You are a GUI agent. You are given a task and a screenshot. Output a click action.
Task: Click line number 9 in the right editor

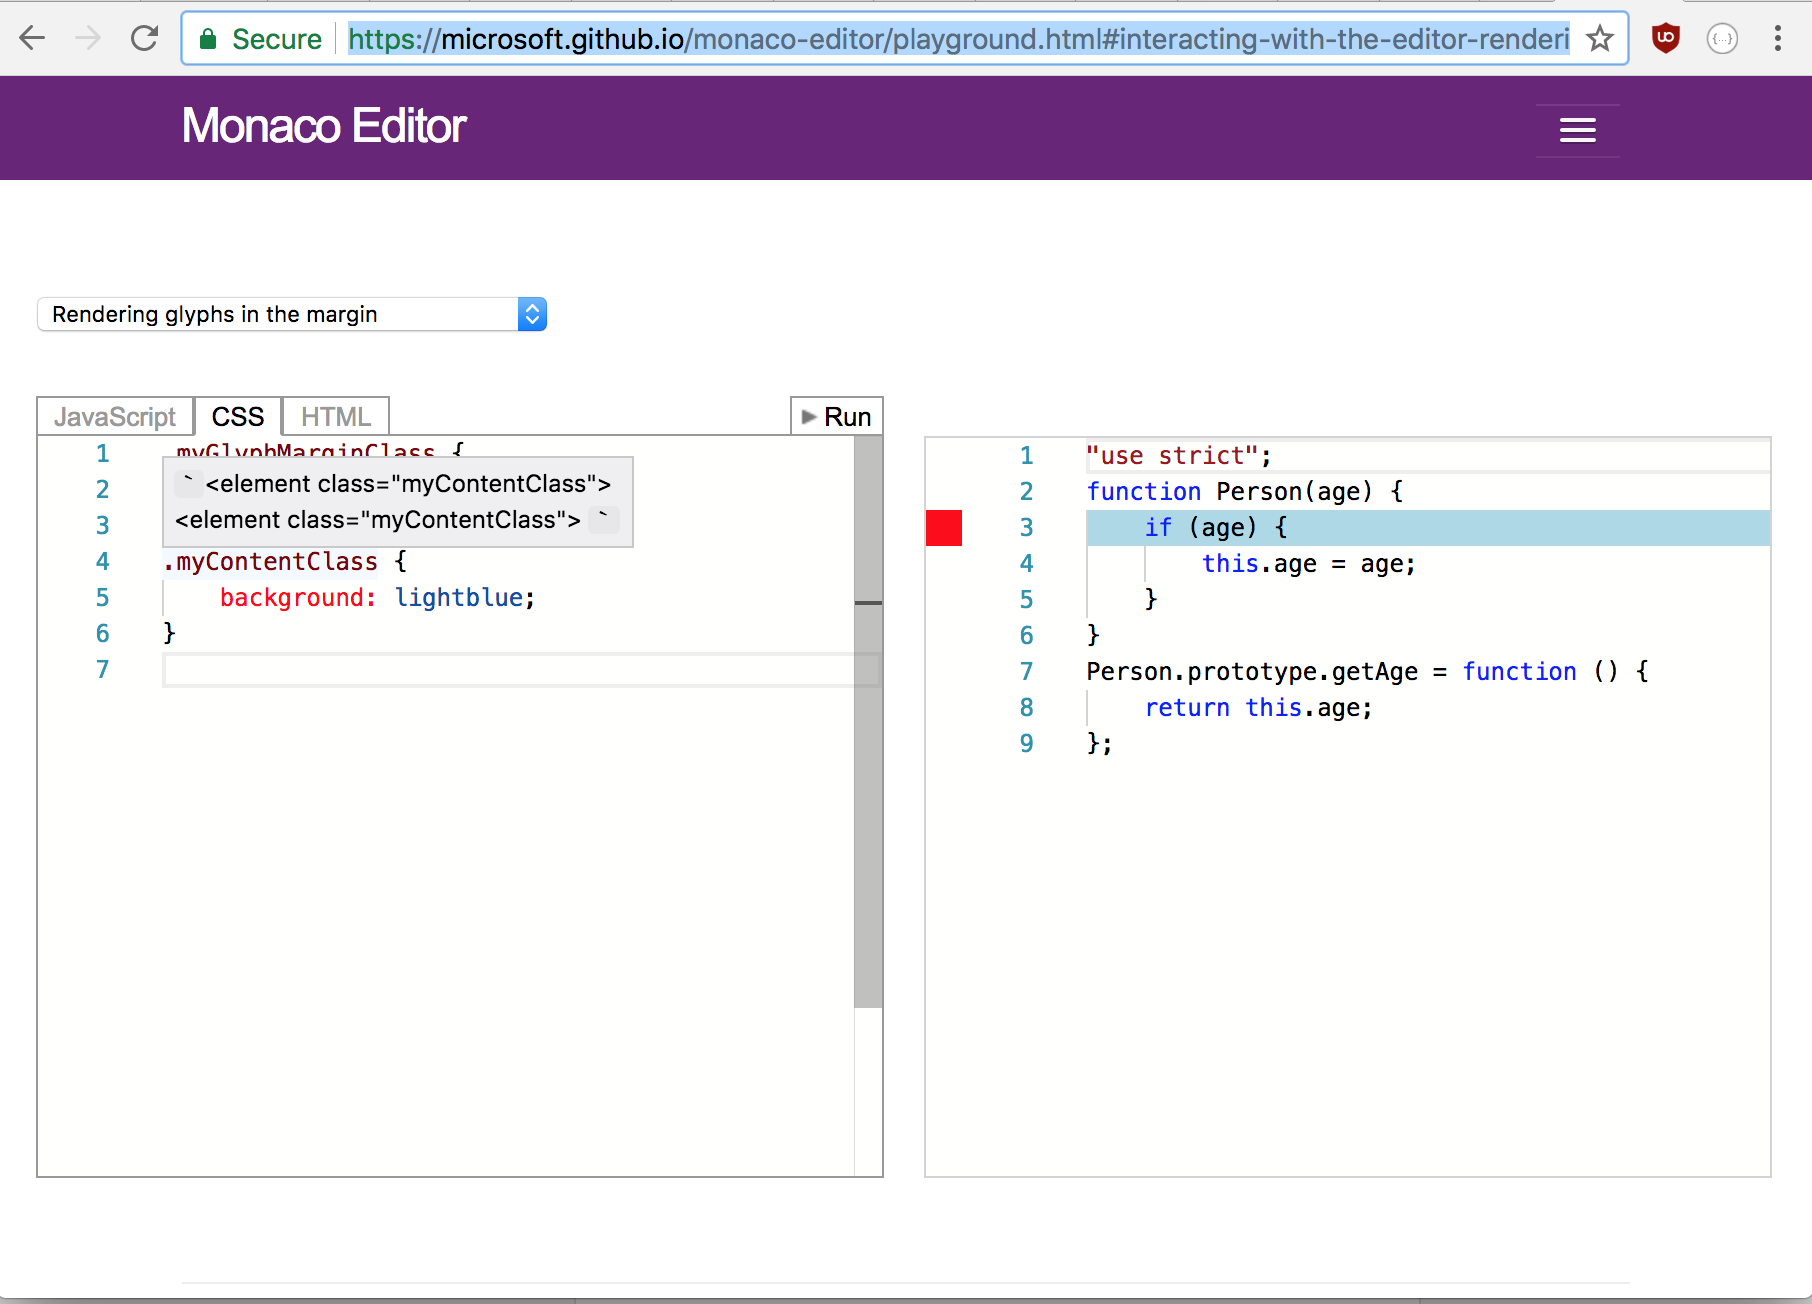tap(1026, 744)
